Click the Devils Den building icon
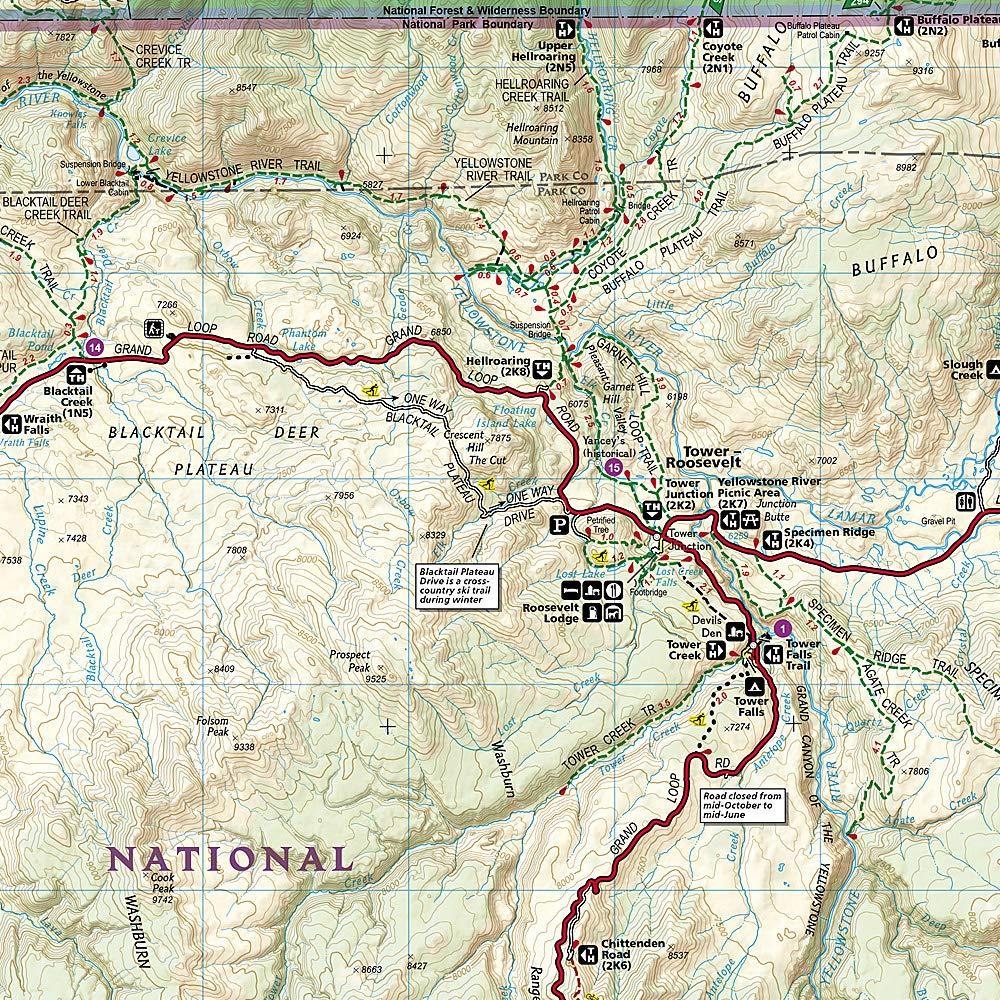This screenshot has height=1000, width=1000. tap(735, 631)
